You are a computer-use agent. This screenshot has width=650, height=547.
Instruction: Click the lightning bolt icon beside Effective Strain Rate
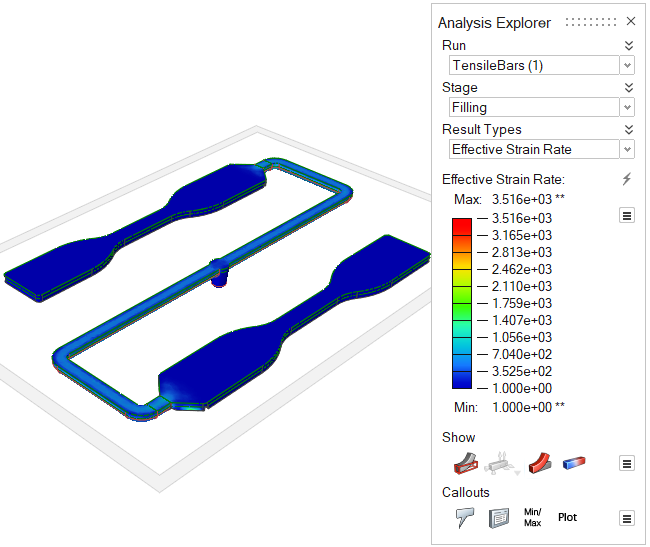[627, 179]
